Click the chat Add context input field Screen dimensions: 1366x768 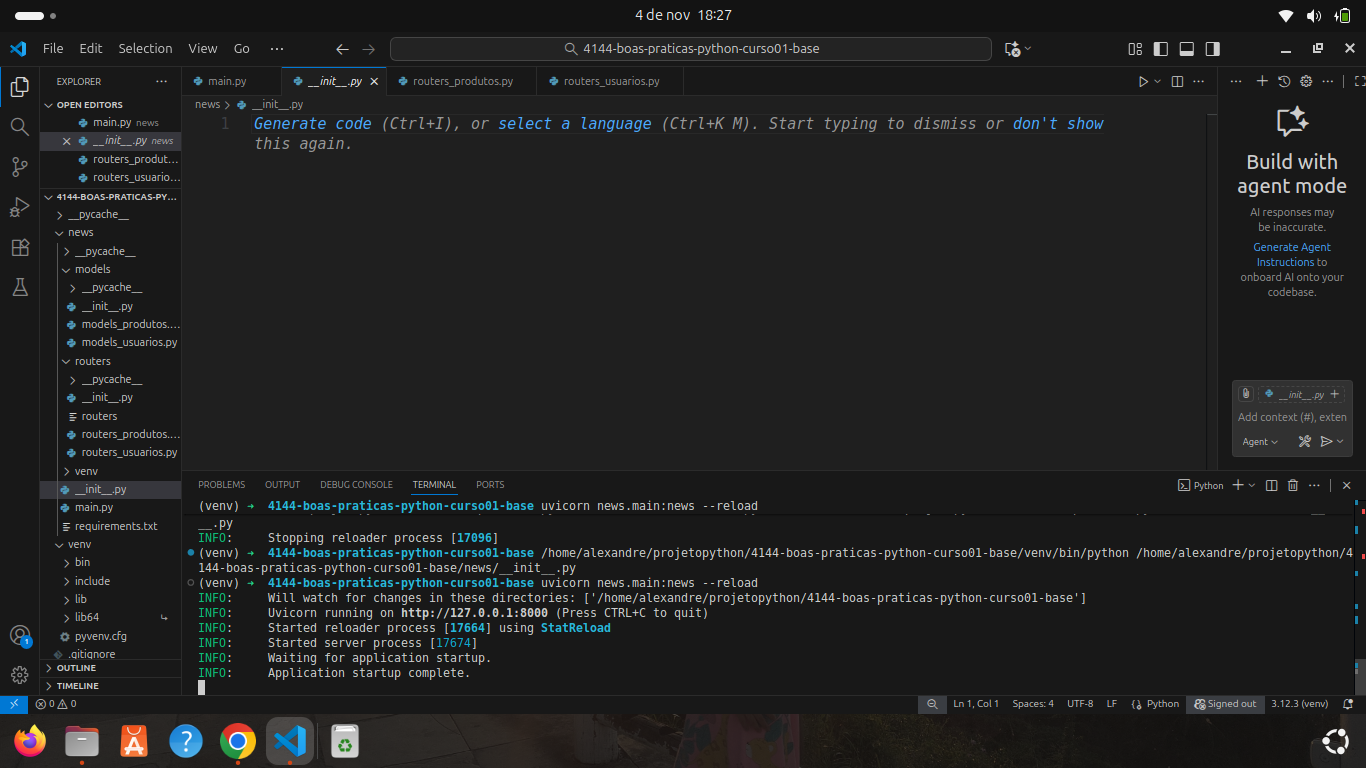[1292, 417]
